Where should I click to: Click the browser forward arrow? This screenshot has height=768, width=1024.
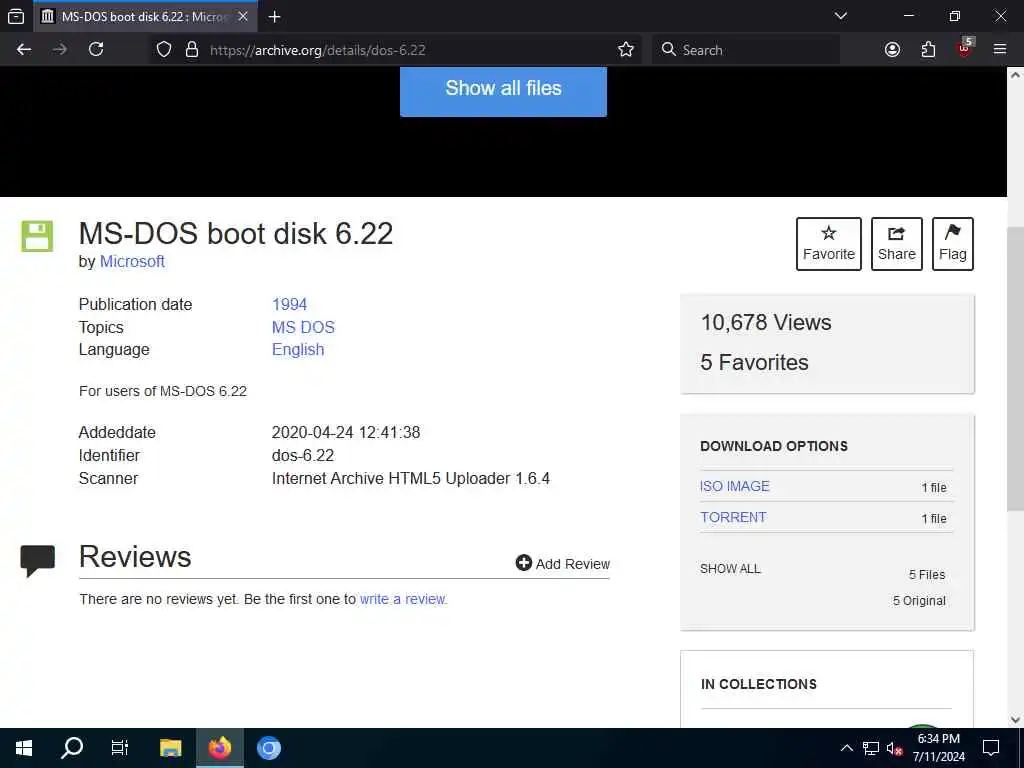pos(60,50)
